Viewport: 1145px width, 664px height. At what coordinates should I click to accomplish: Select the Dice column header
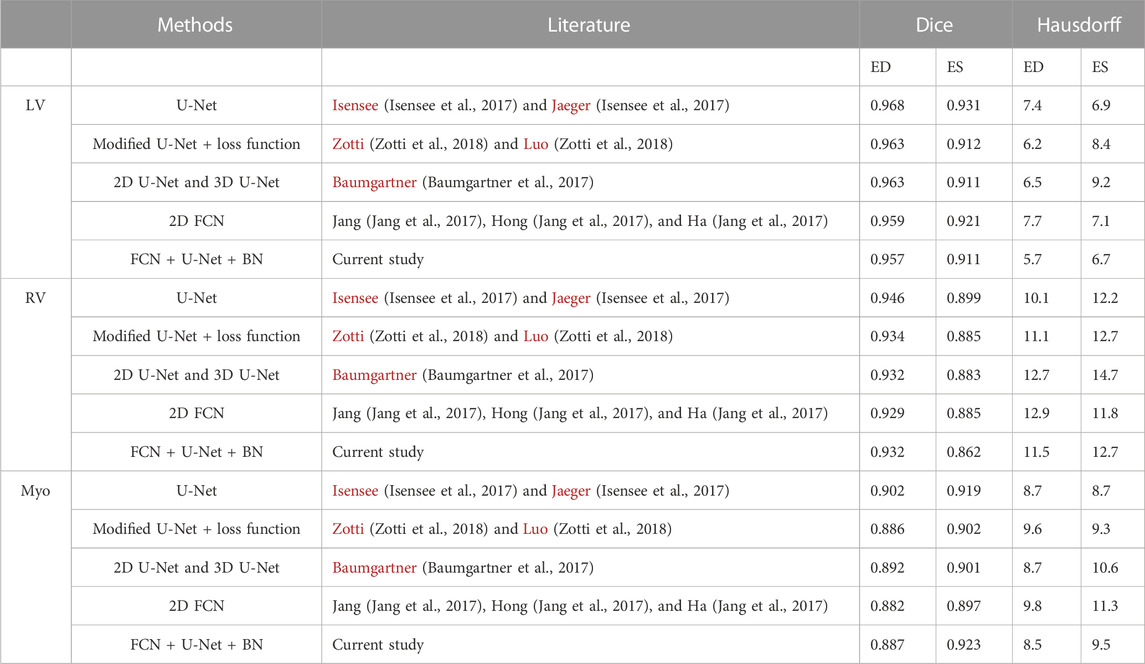click(935, 24)
